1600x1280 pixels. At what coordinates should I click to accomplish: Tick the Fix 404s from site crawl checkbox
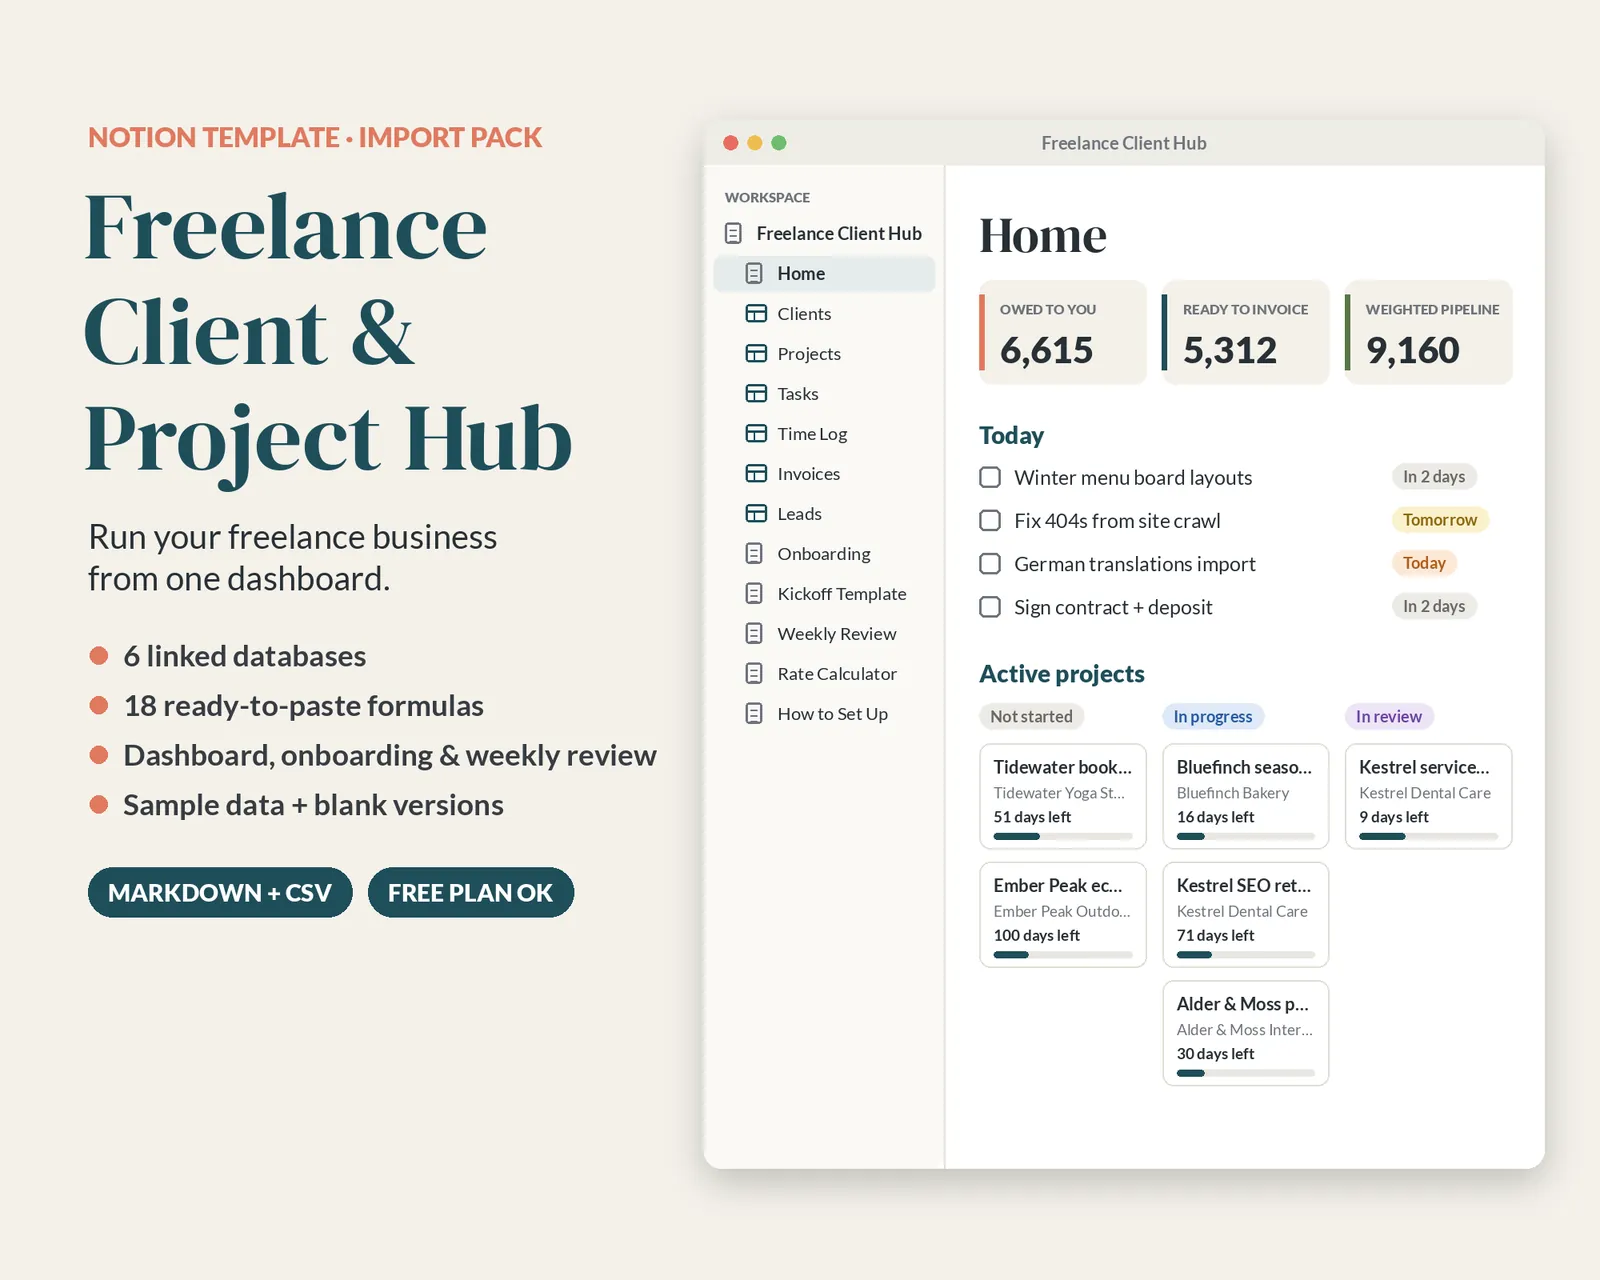point(990,520)
